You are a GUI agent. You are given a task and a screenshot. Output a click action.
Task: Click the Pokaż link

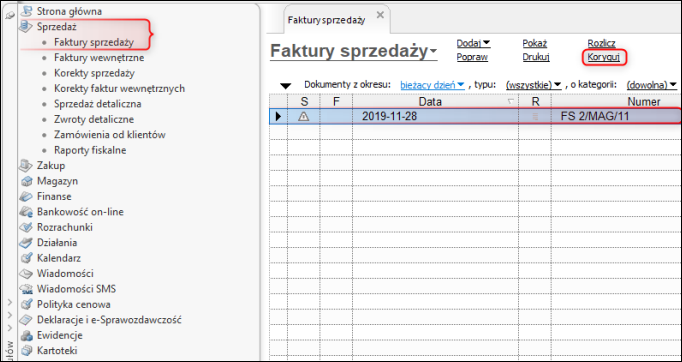535,43
